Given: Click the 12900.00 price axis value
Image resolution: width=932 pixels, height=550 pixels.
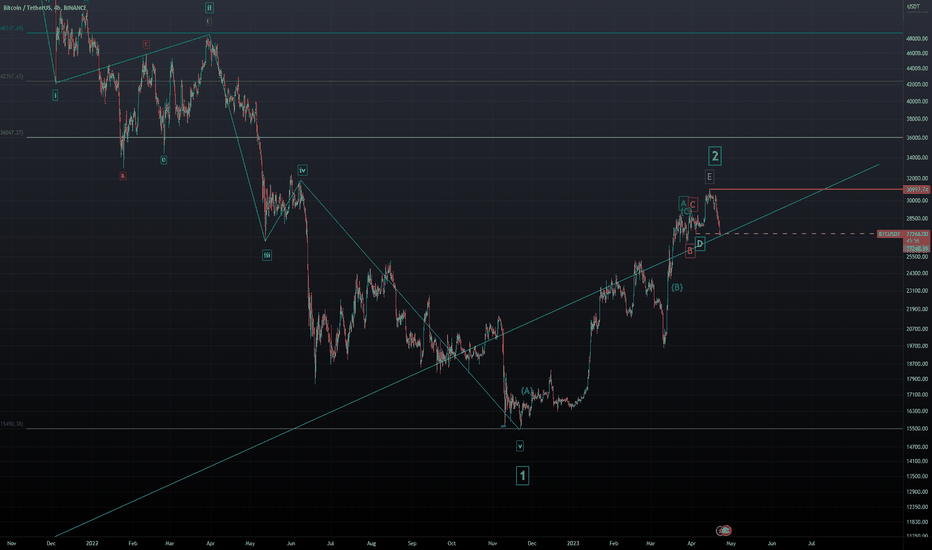Looking at the screenshot, I should 917,492.
